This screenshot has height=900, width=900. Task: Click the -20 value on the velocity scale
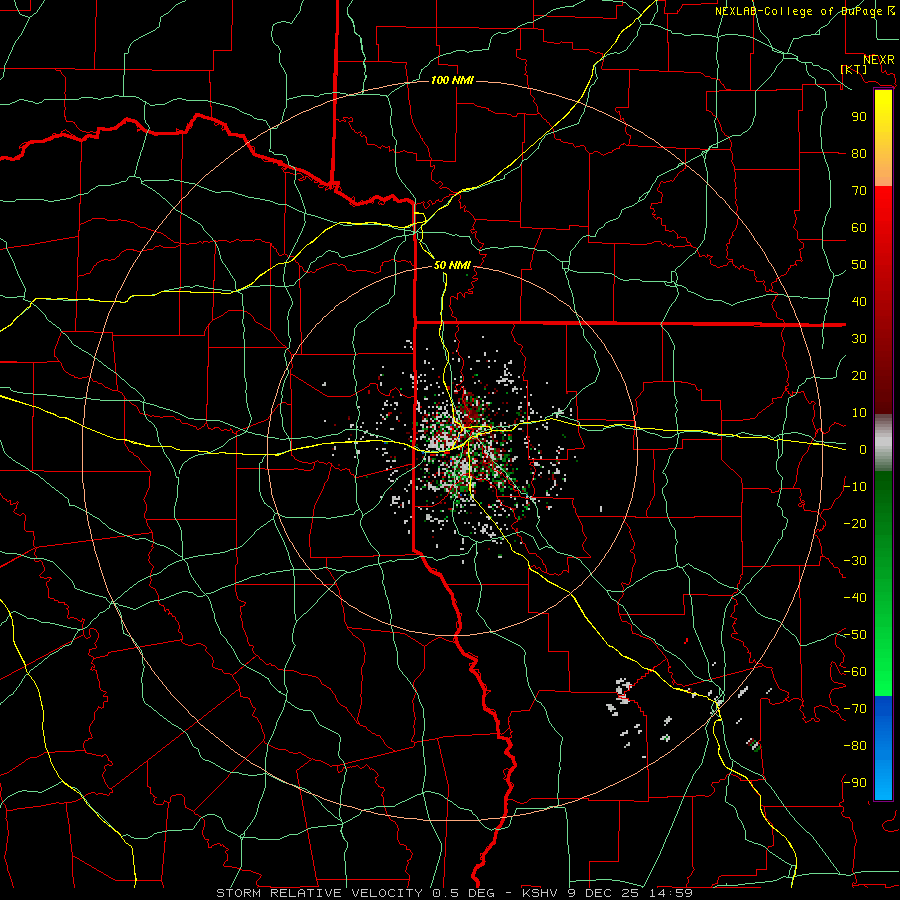tap(855, 523)
